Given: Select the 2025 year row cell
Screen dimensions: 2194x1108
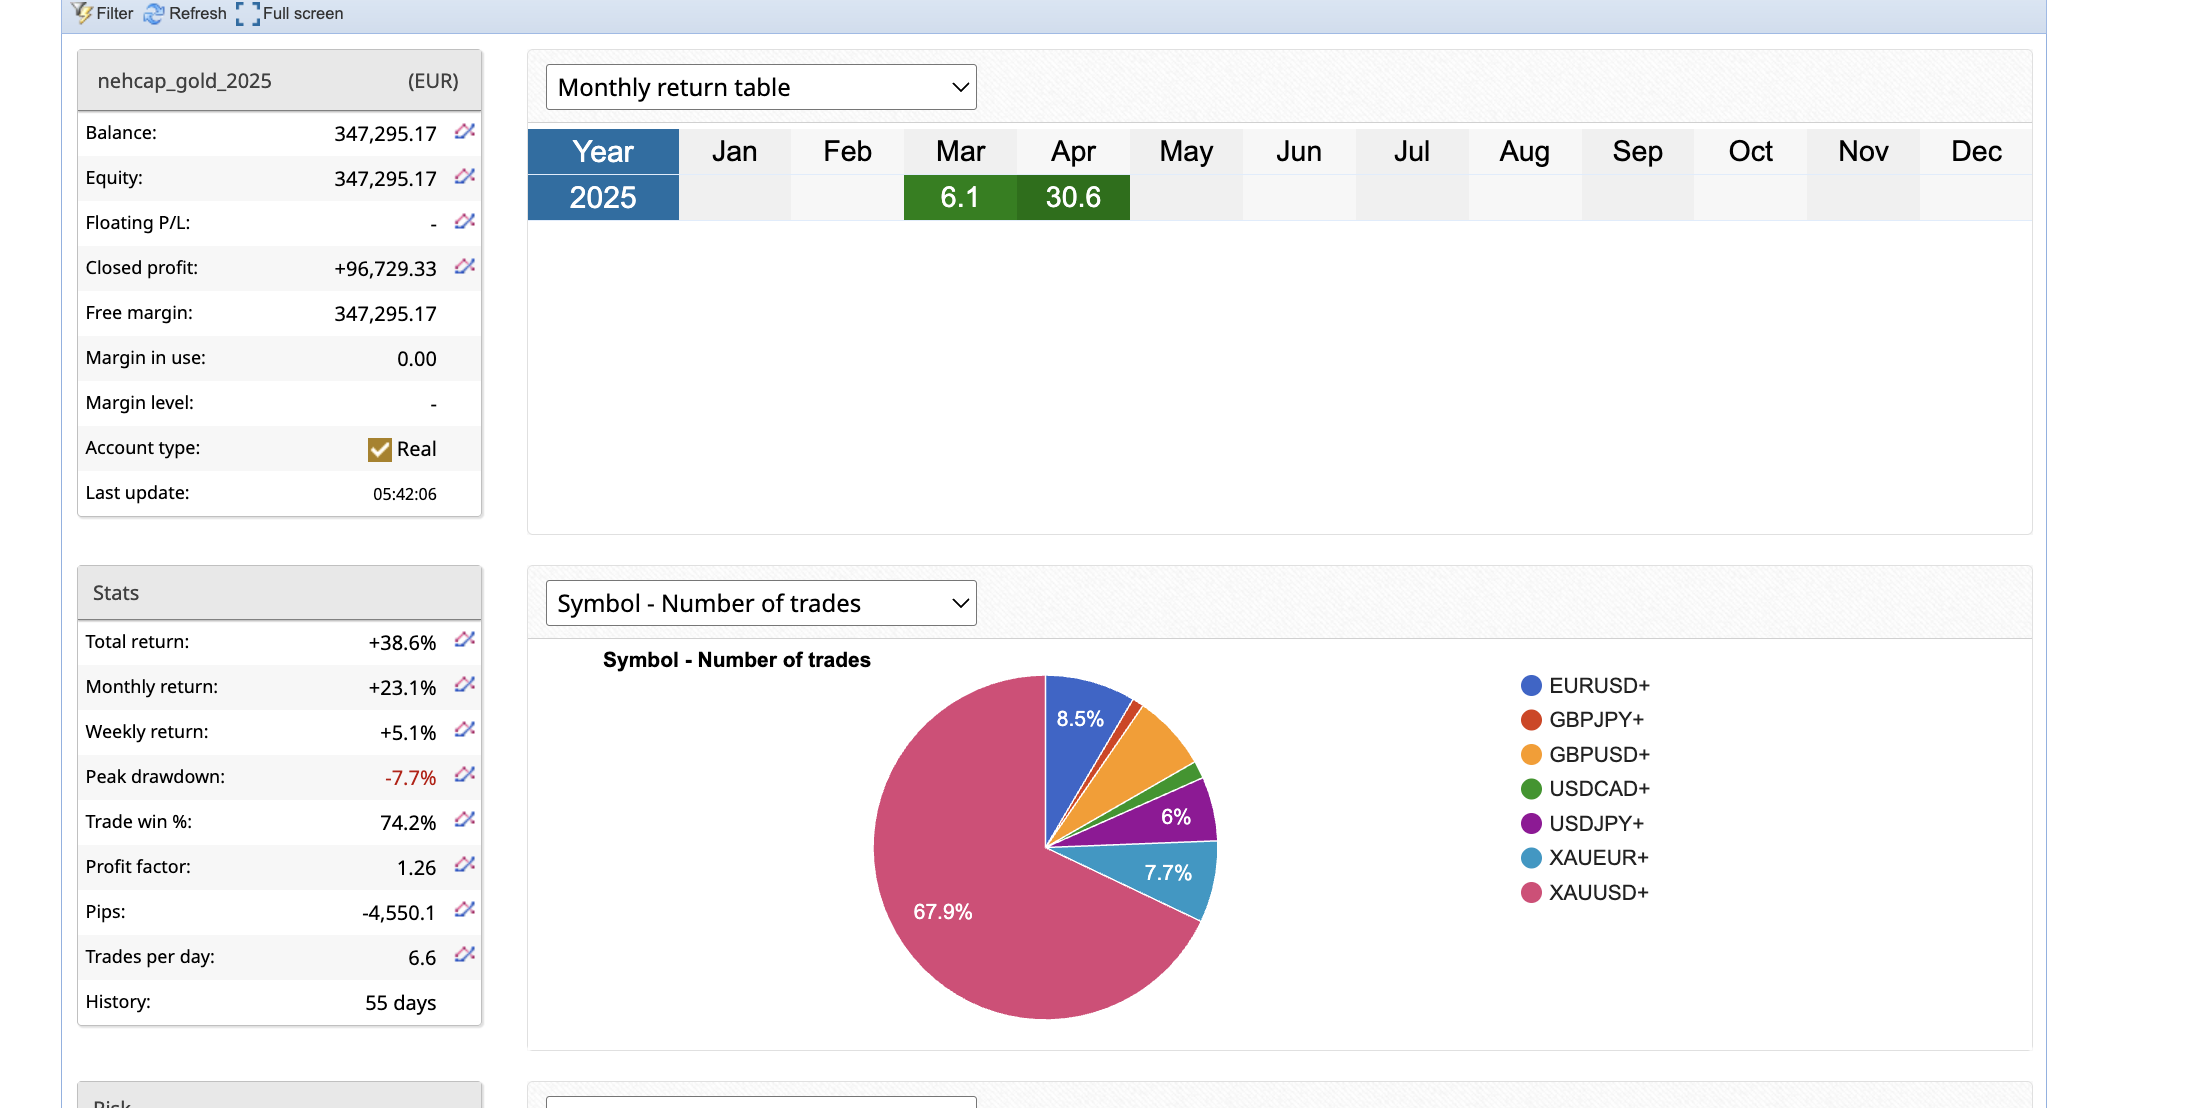Looking at the screenshot, I should [x=603, y=197].
